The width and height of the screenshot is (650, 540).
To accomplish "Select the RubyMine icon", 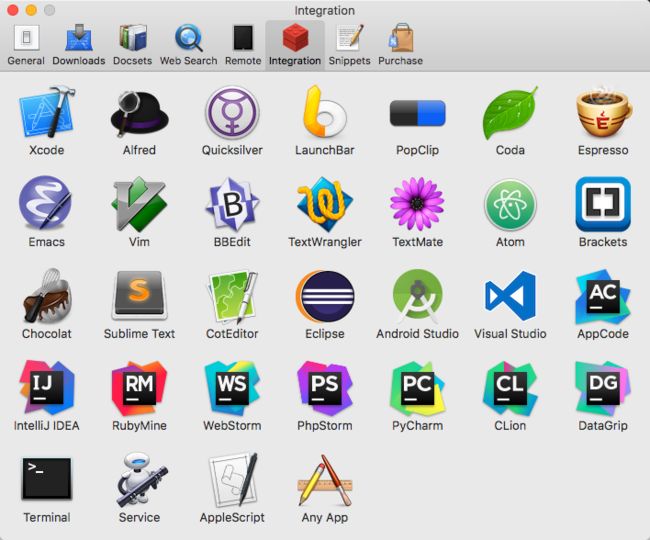I will pyautogui.click(x=139, y=388).
